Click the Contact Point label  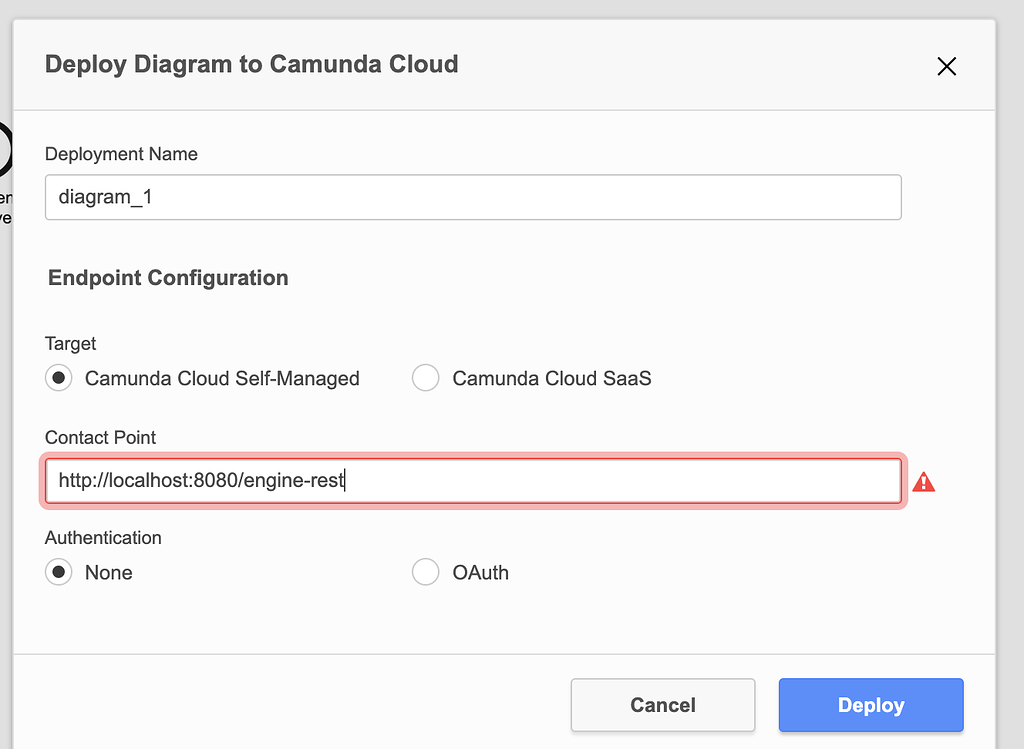[x=100, y=438]
